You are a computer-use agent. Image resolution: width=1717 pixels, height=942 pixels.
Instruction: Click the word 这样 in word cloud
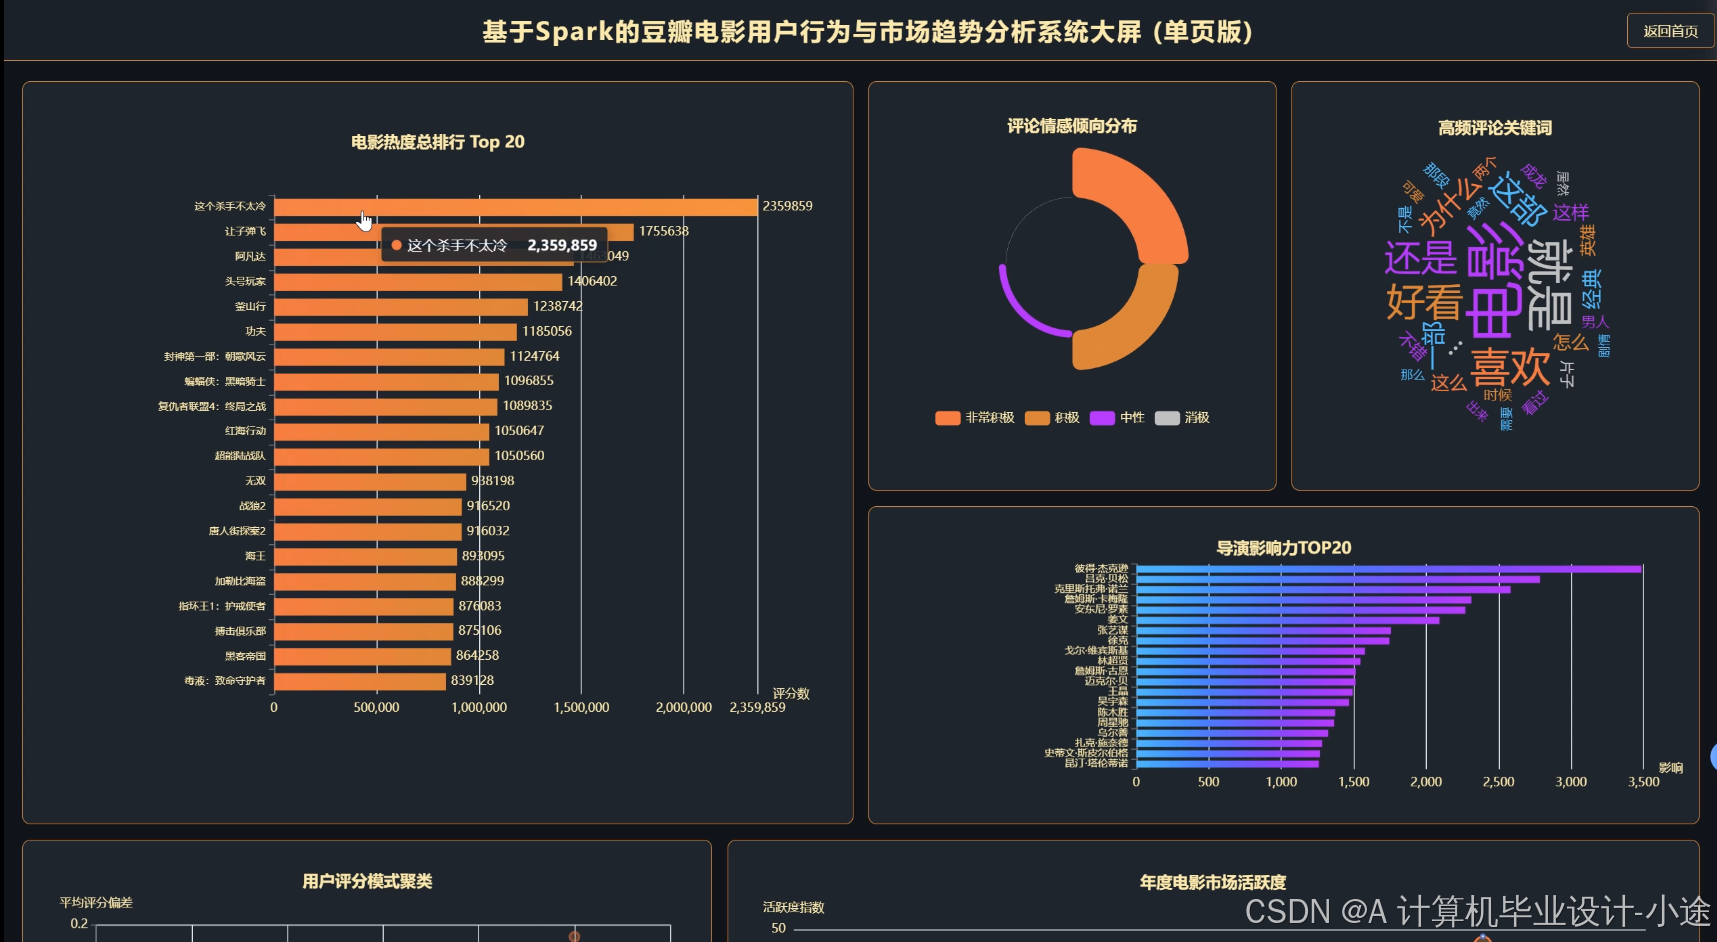(x=1571, y=212)
